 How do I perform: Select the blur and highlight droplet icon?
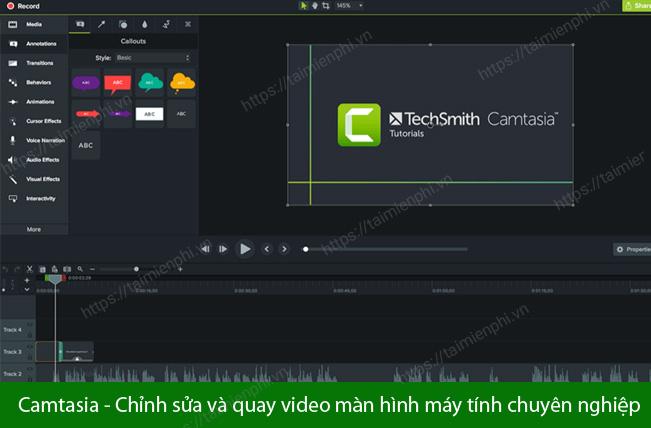click(144, 24)
